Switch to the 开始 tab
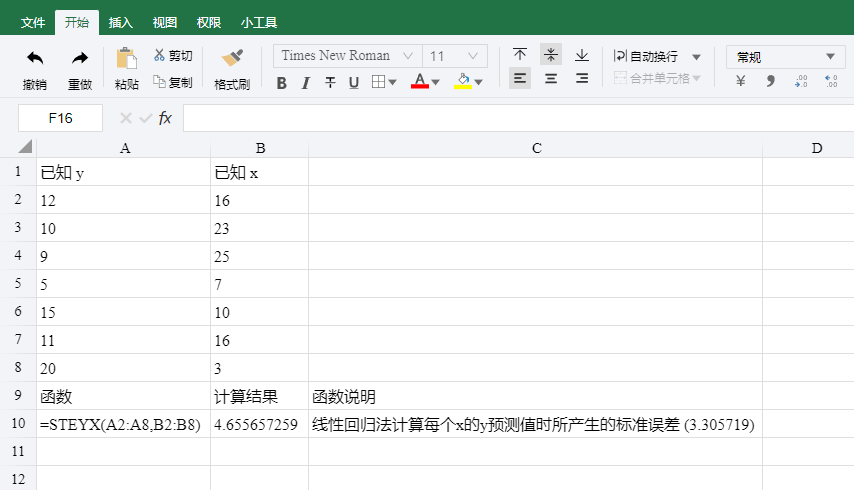 (77, 23)
